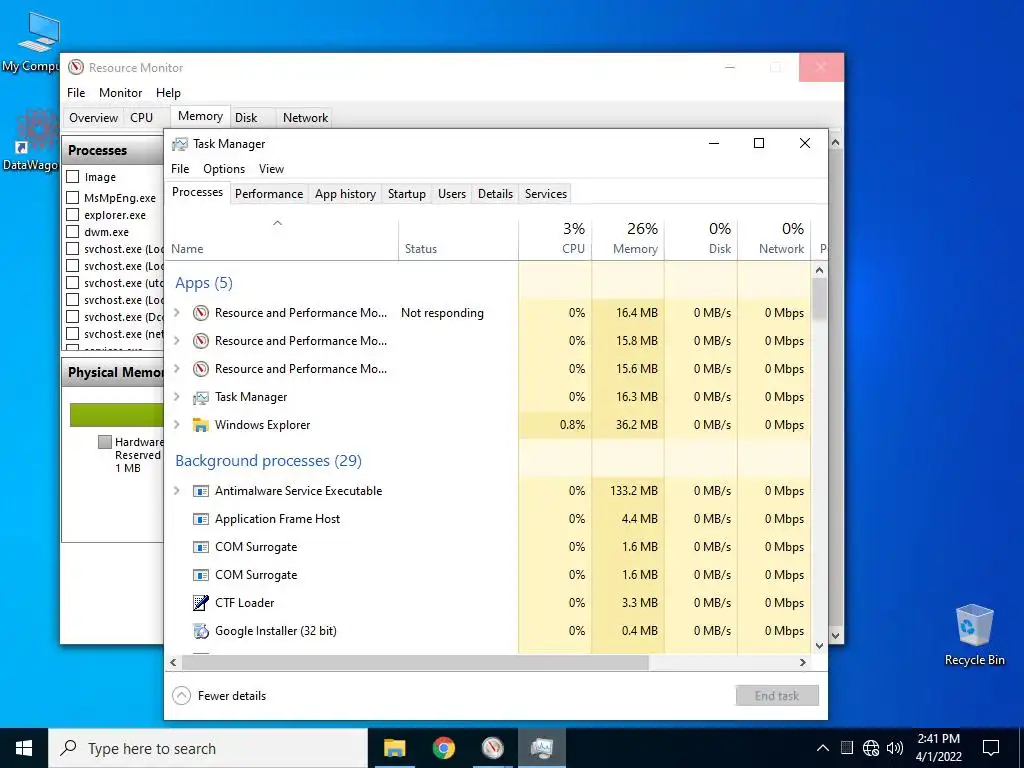Expand the Task Manager process row
Screen dimensions: 1024x768
[176, 396]
